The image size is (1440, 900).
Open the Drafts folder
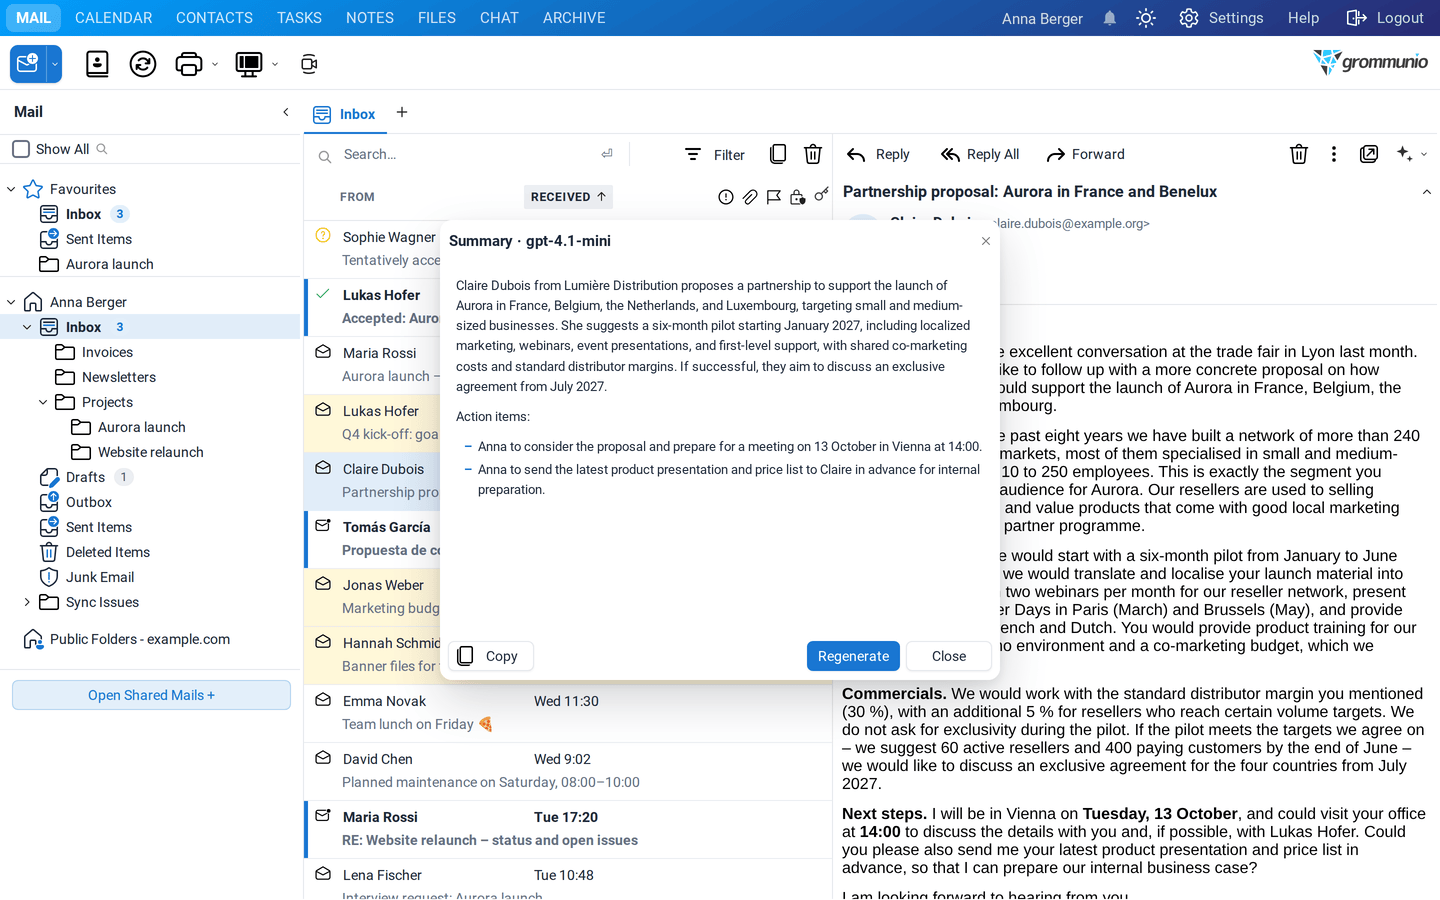tap(85, 477)
